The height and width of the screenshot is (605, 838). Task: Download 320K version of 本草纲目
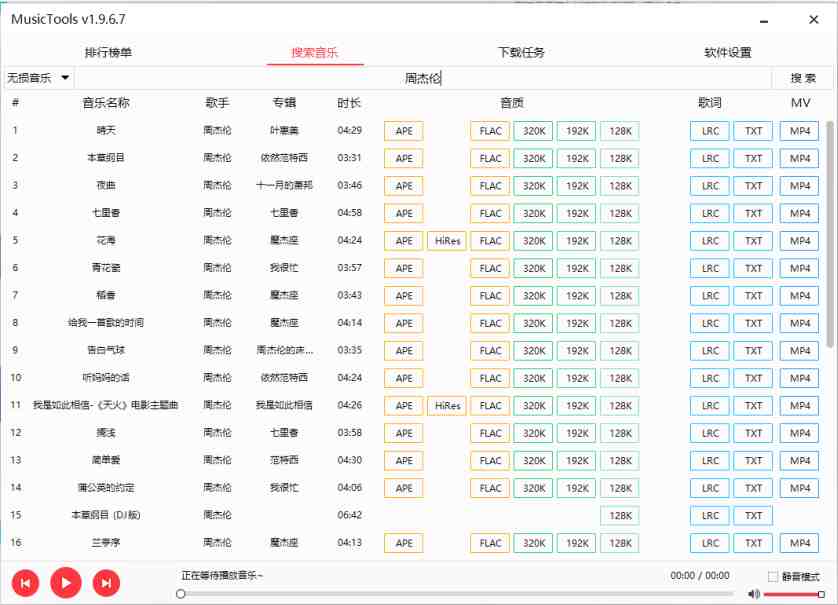(533, 158)
